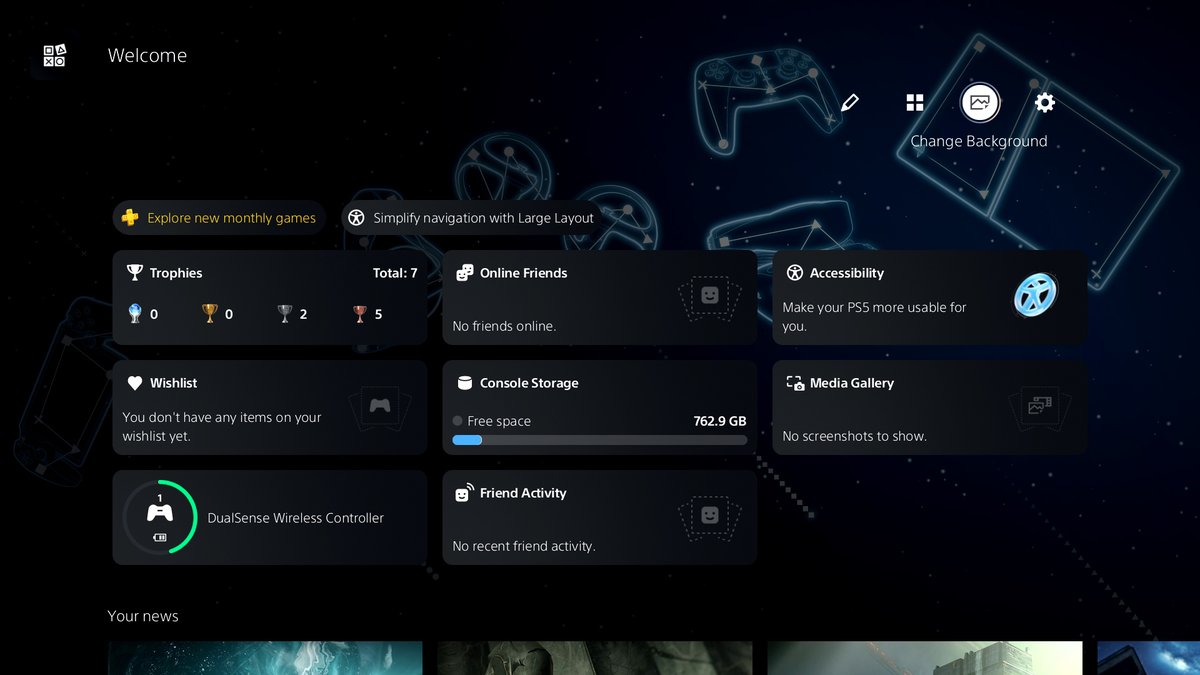Open the Trophies card showing Total 7
1200x675 pixels.
(x=269, y=300)
